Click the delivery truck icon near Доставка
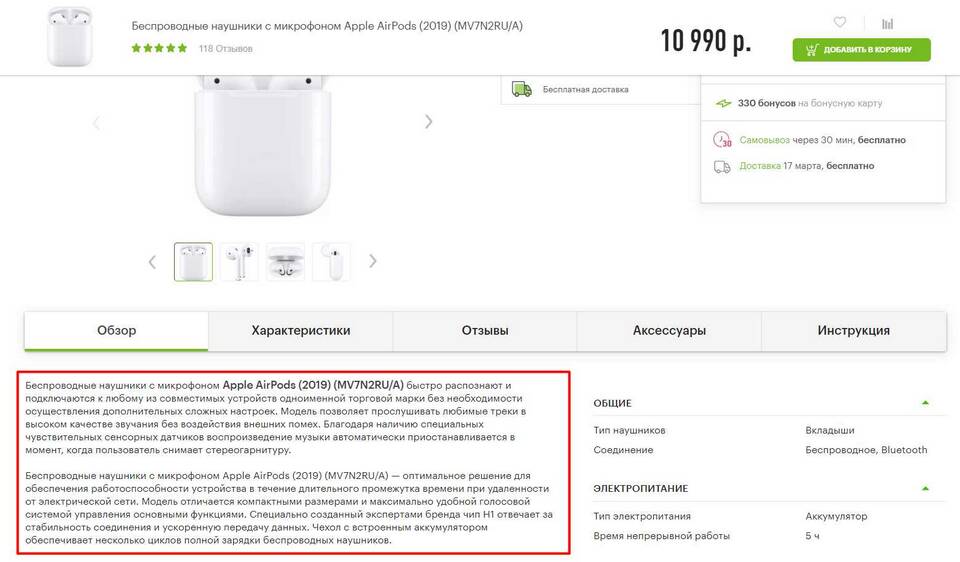Screen dimensions: 960x562 pyautogui.click(x=722, y=167)
